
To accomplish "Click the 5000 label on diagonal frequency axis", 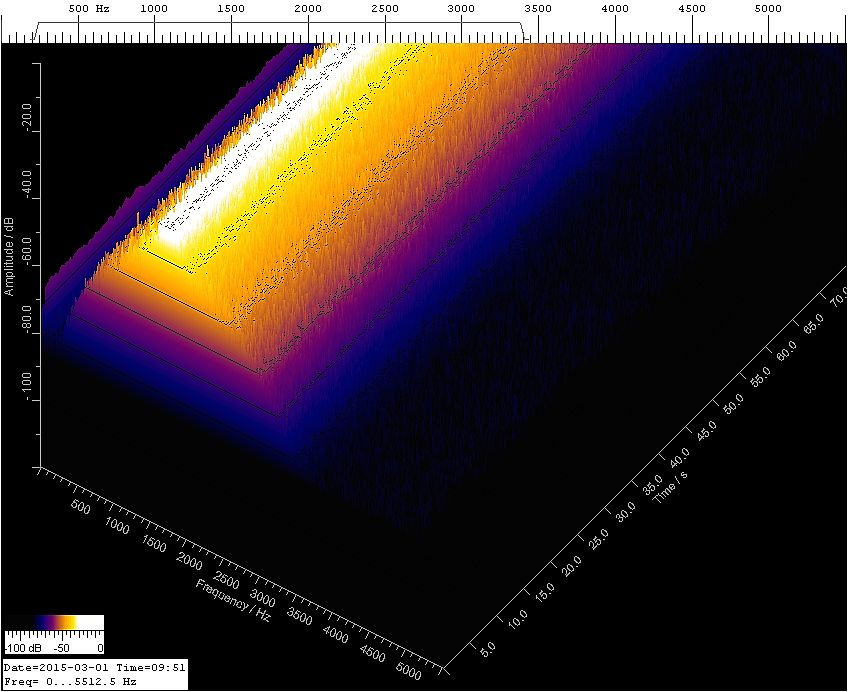I will [409, 669].
